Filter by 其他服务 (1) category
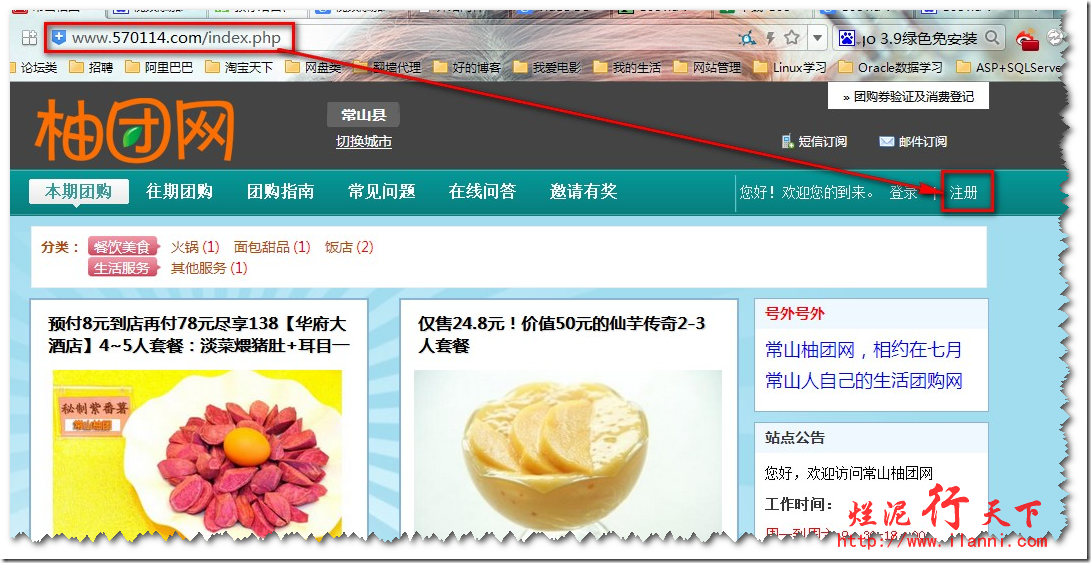 click(x=209, y=268)
